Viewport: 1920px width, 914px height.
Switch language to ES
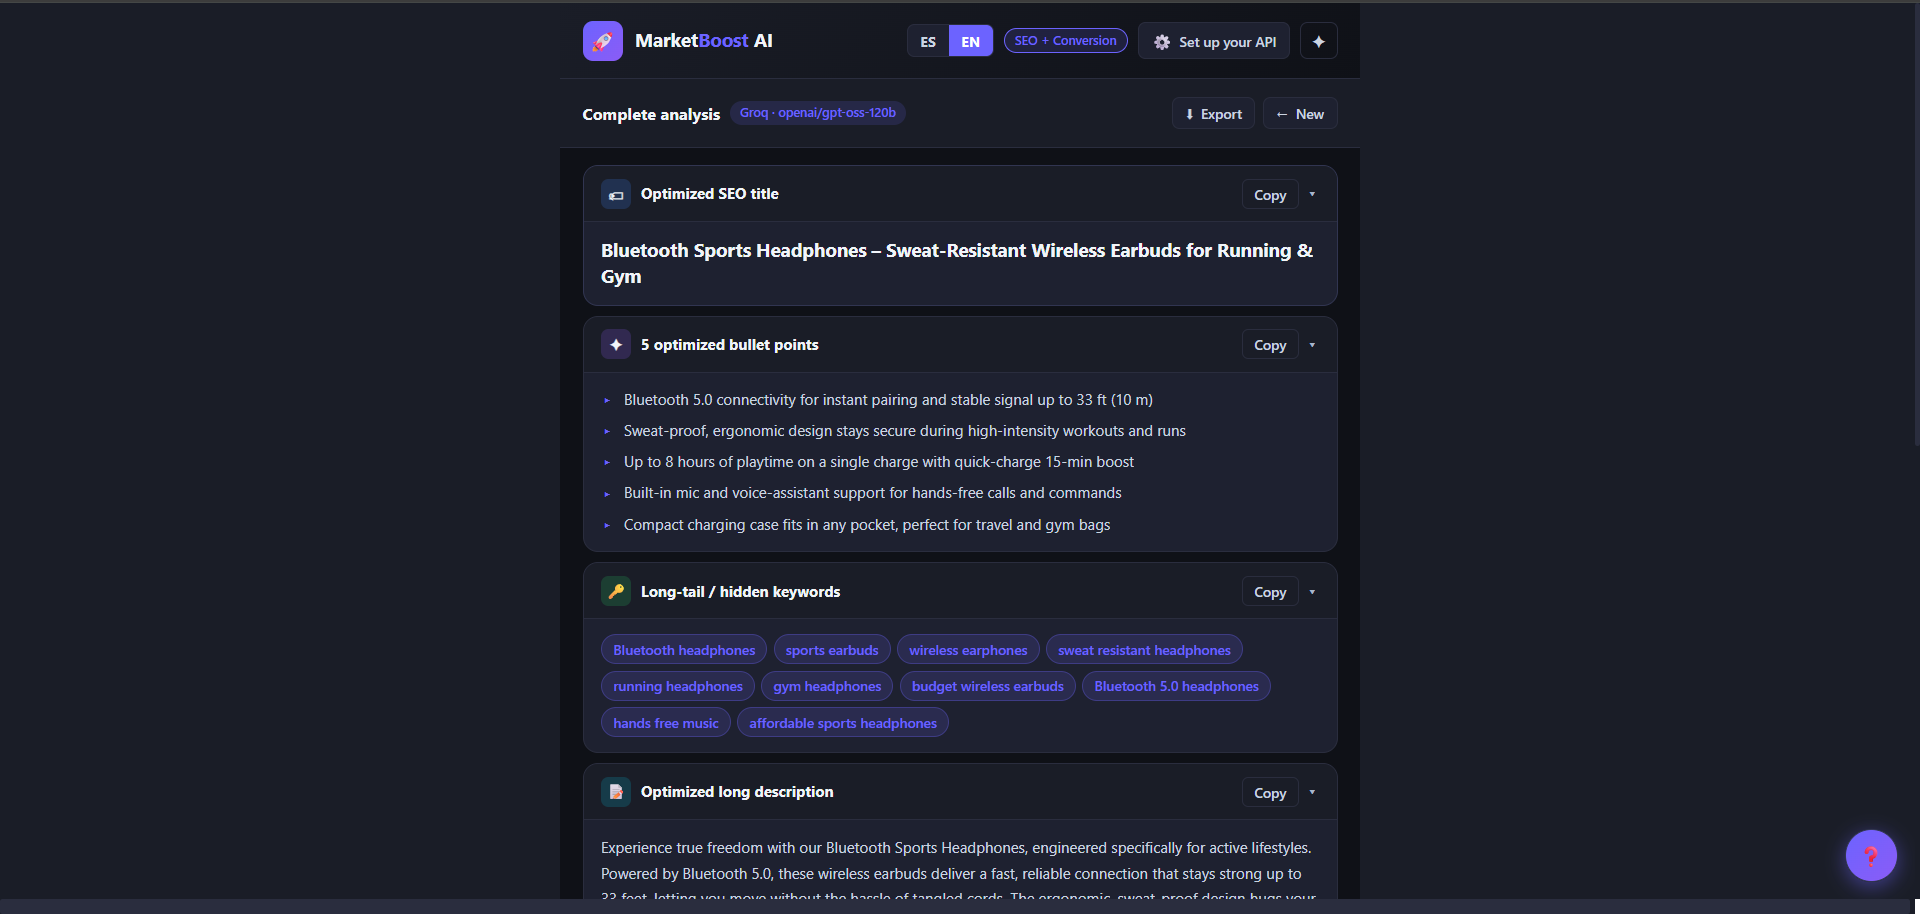[x=928, y=41]
